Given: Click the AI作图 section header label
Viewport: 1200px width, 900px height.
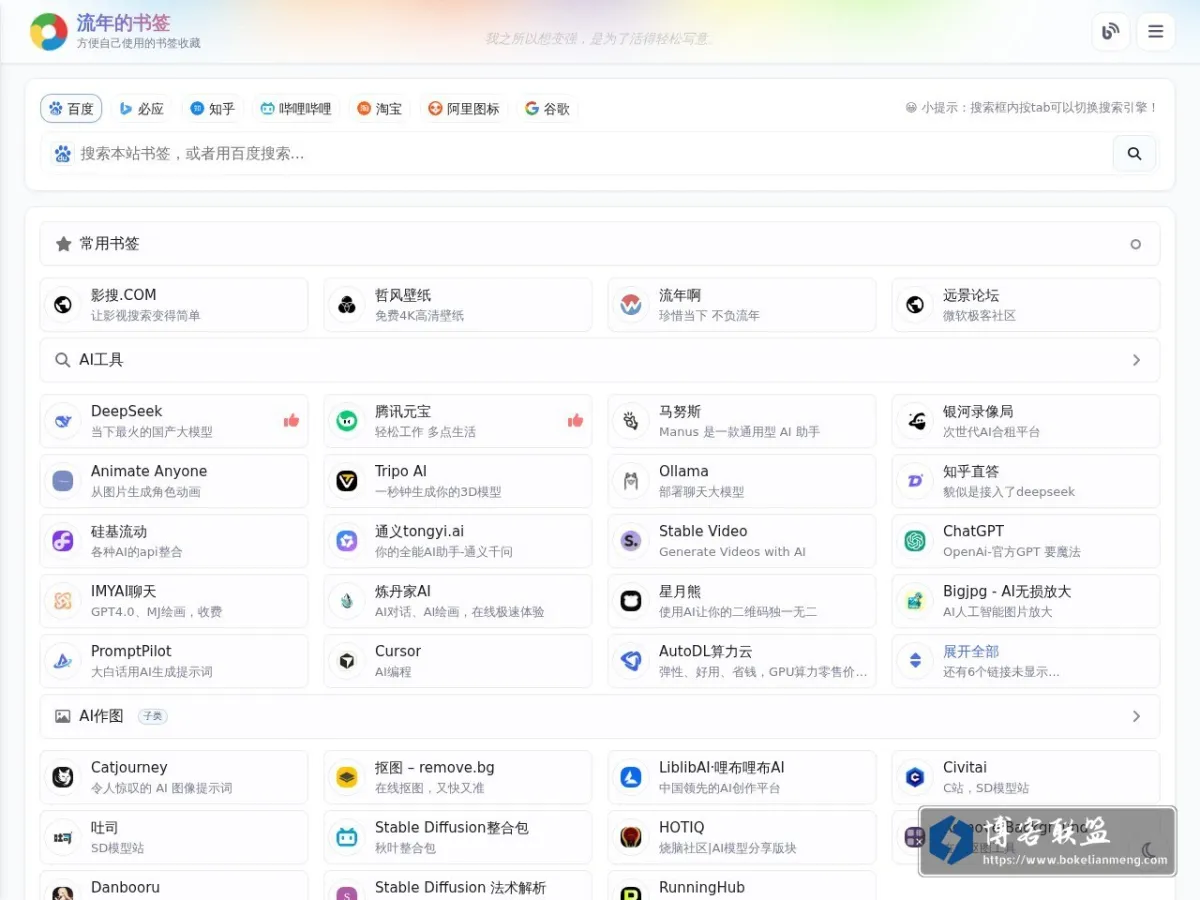Looking at the screenshot, I should coord(101,716).
